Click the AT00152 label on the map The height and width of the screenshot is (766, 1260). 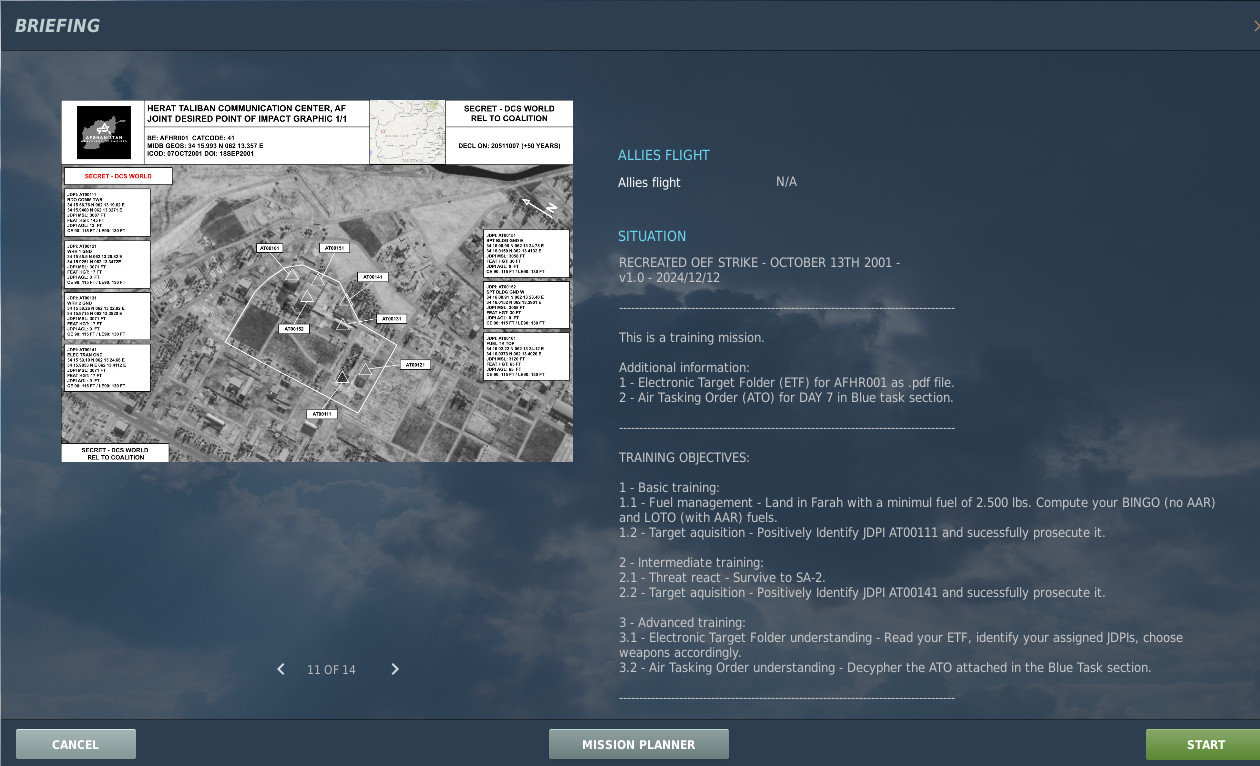[x=293, y=328]
